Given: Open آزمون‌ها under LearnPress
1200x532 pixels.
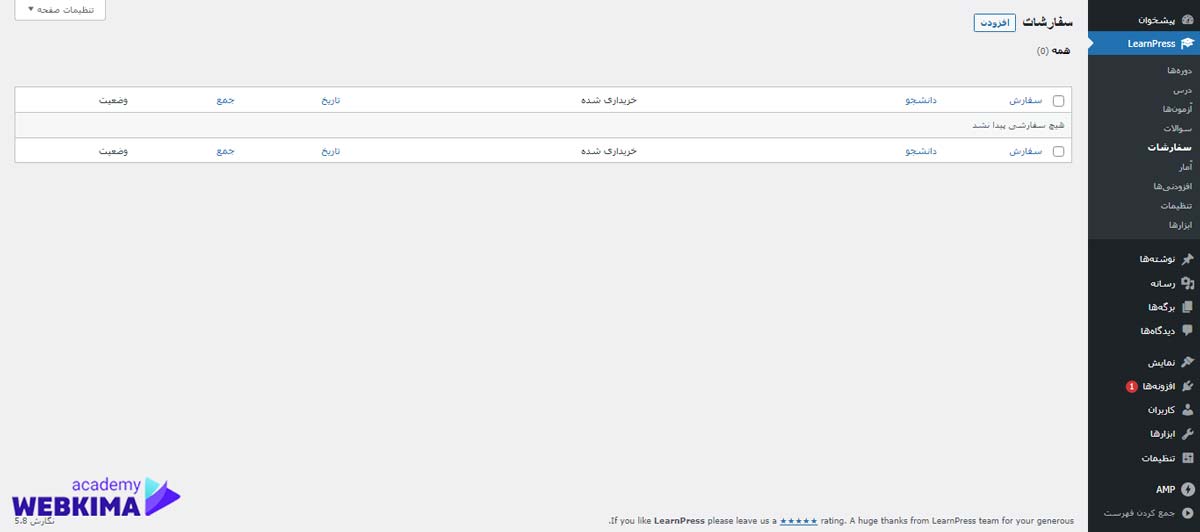Looking at the screenshot, I should point(1177,109).
